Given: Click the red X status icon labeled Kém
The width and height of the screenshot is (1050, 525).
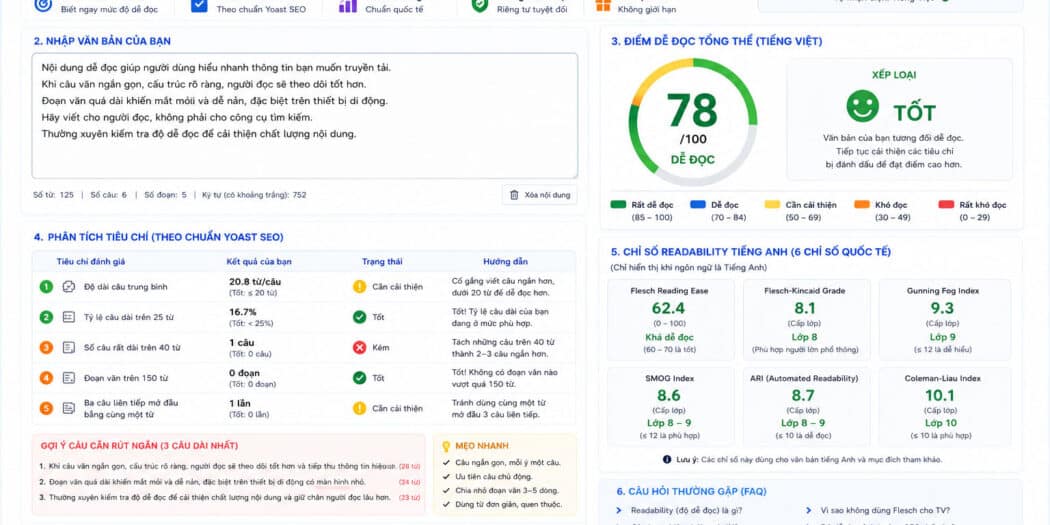Looking at the screenshot, I should pos(360,348).
